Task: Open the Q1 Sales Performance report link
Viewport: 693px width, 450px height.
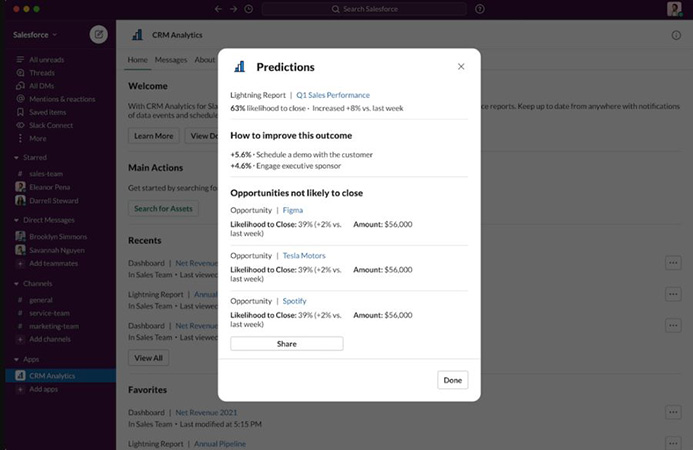Action: tap(333, 95)
